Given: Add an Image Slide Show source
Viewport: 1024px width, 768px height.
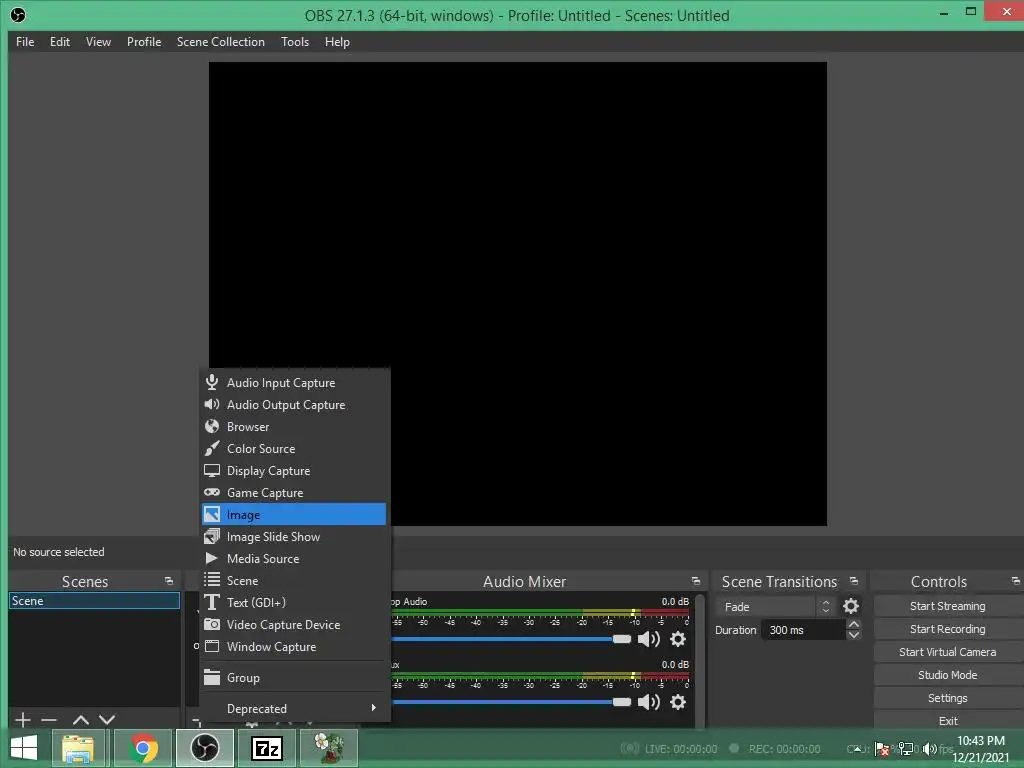Looking at the screenshot, I should [x=294, y=537].
